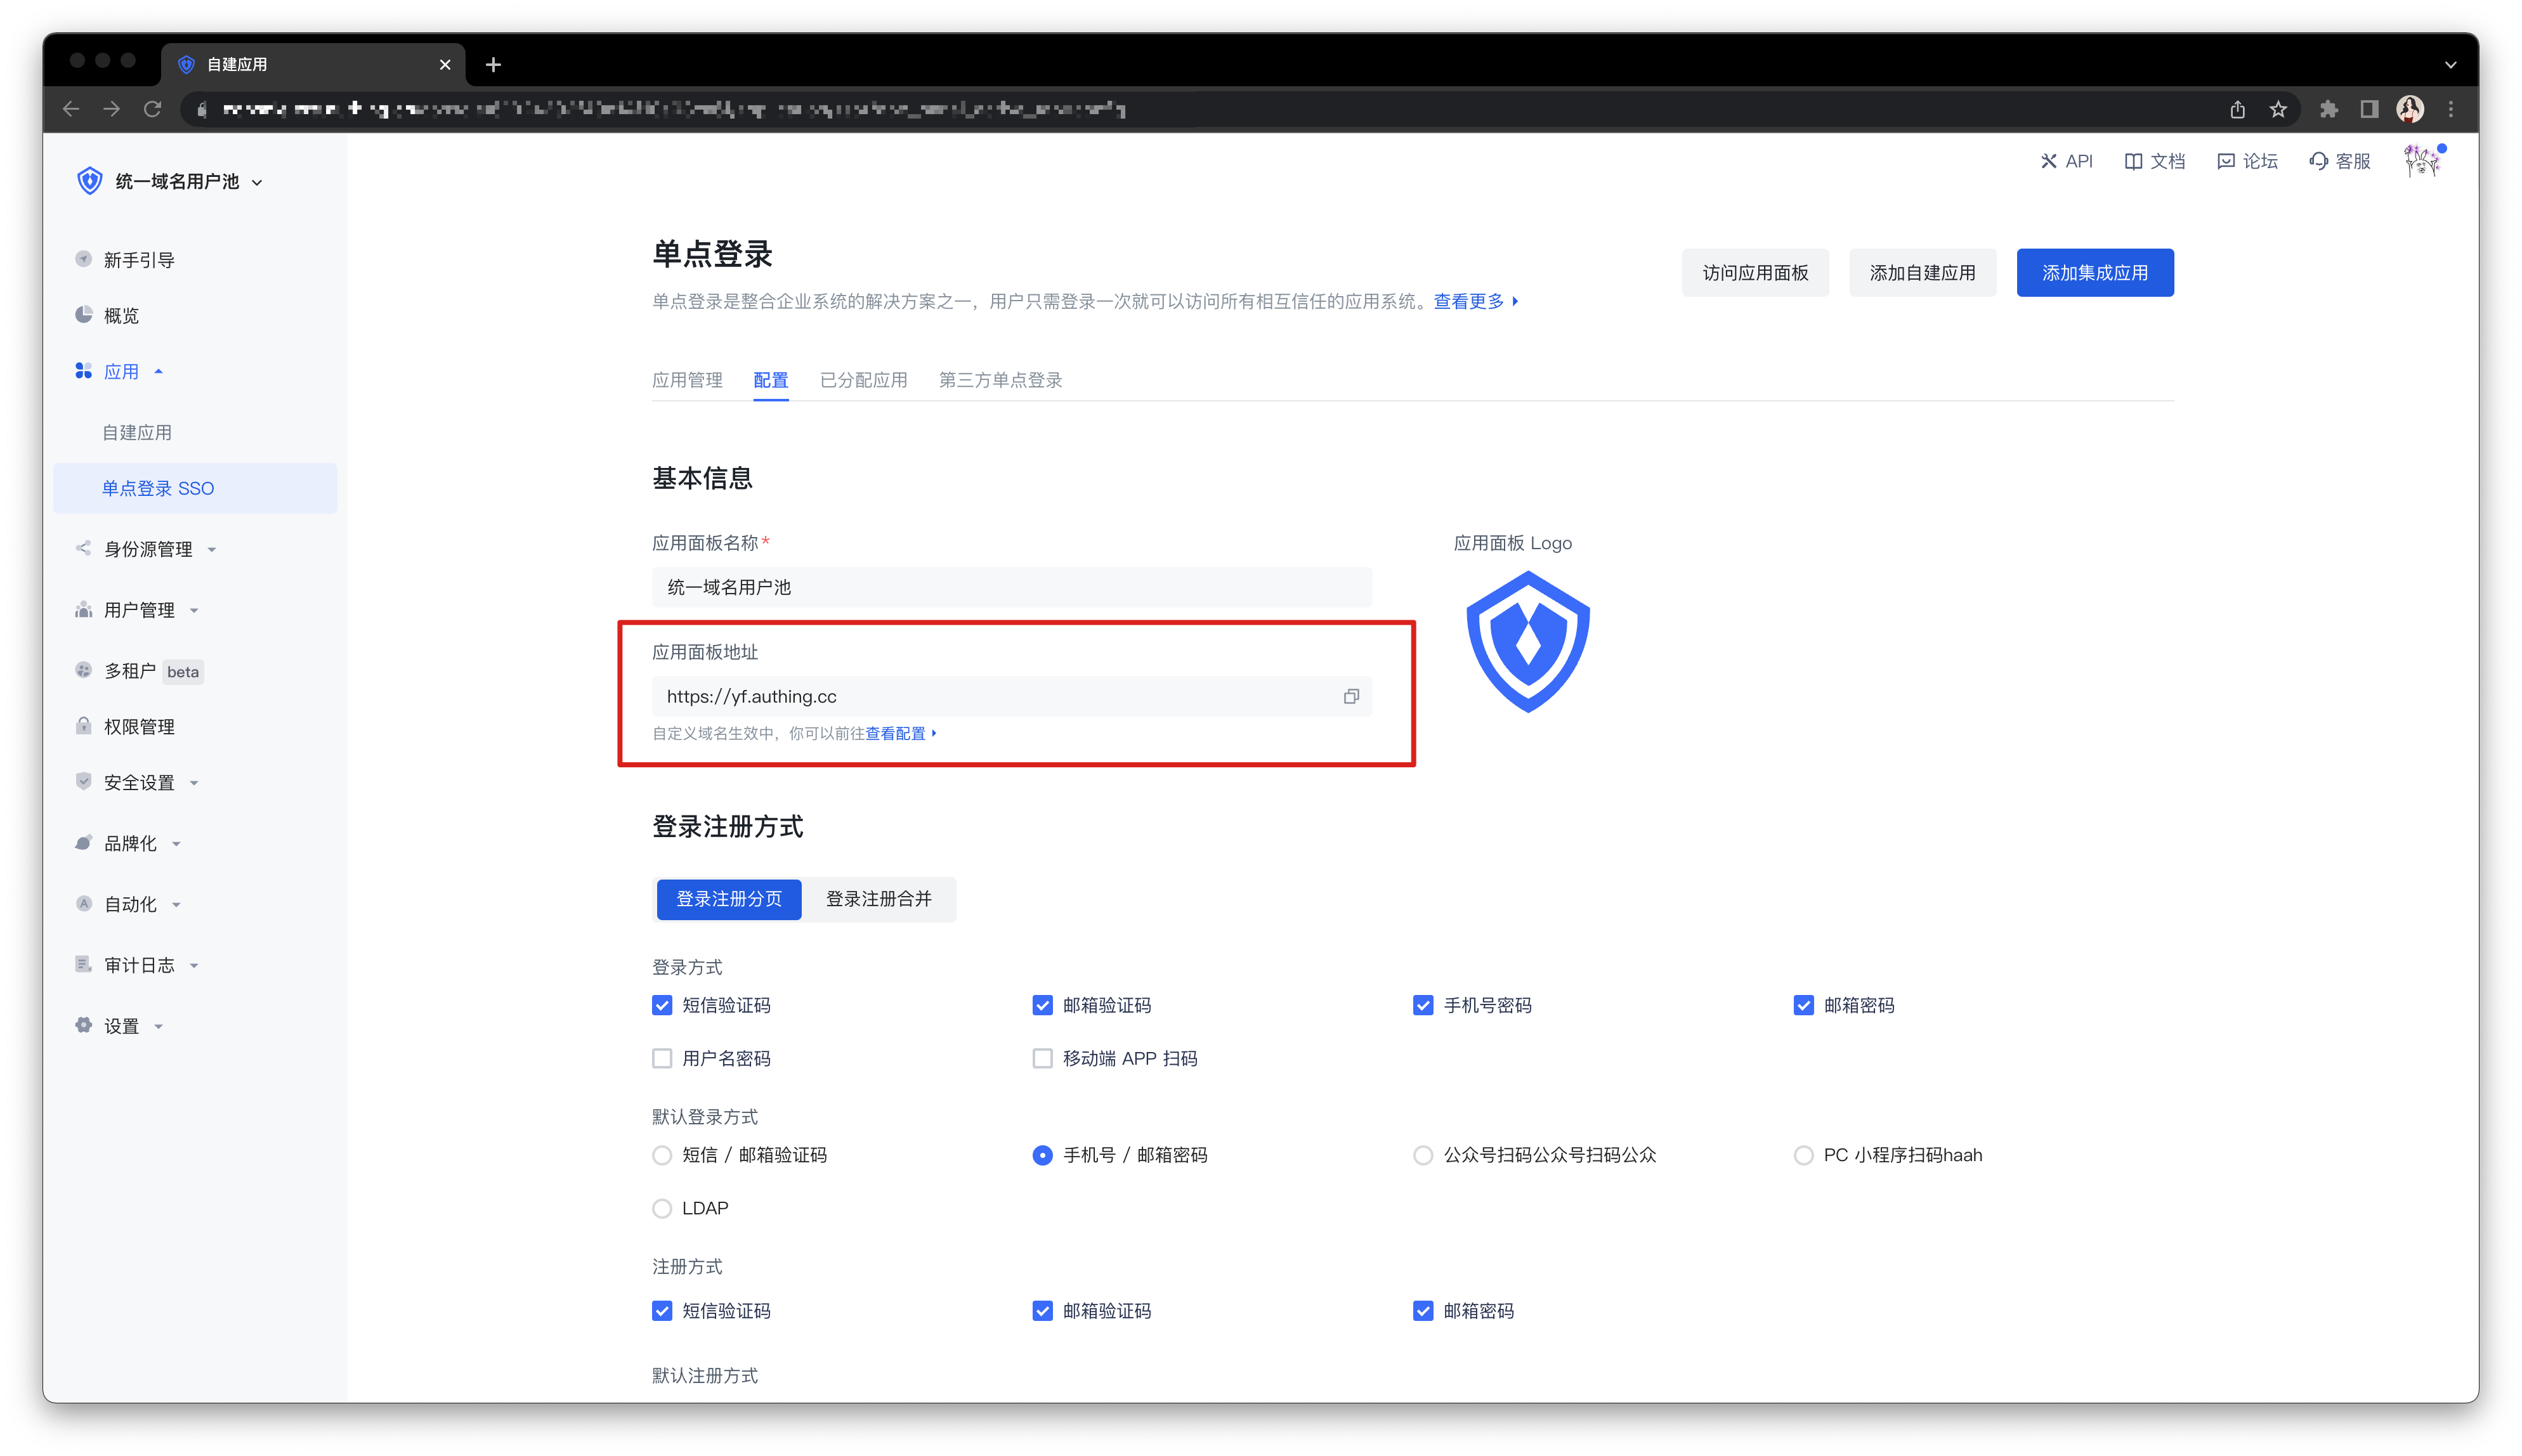Click the user avatar in top-right header
The height and width of the screenshot is (1456, 2522).
point(2421,160)
